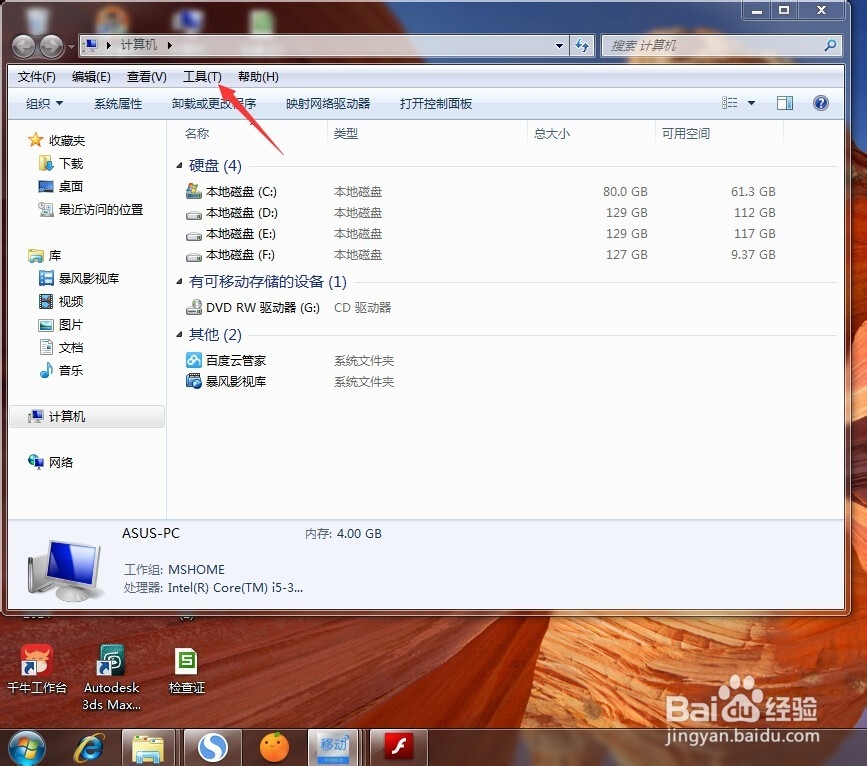Collapse the 其他 (2) group
This screenshot has width=867, height=766.
tap(179, 334)
